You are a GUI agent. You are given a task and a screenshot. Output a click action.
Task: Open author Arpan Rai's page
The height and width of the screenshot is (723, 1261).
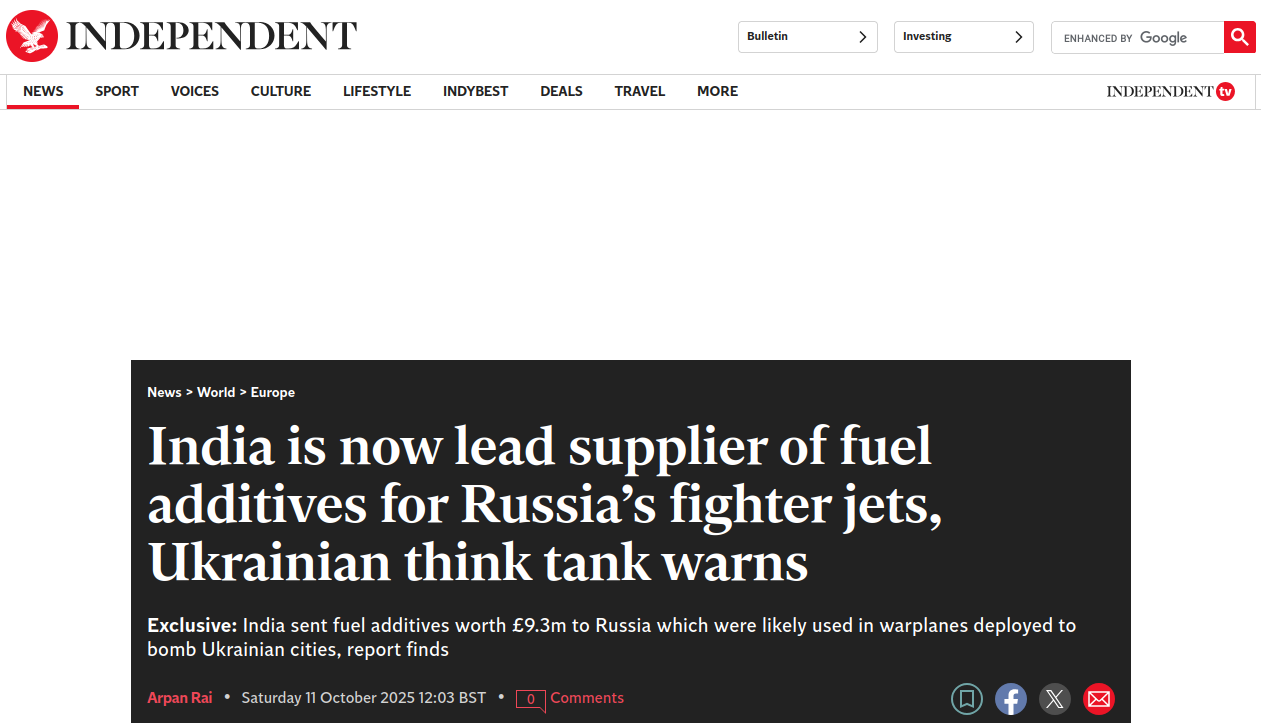coord(180,698)
